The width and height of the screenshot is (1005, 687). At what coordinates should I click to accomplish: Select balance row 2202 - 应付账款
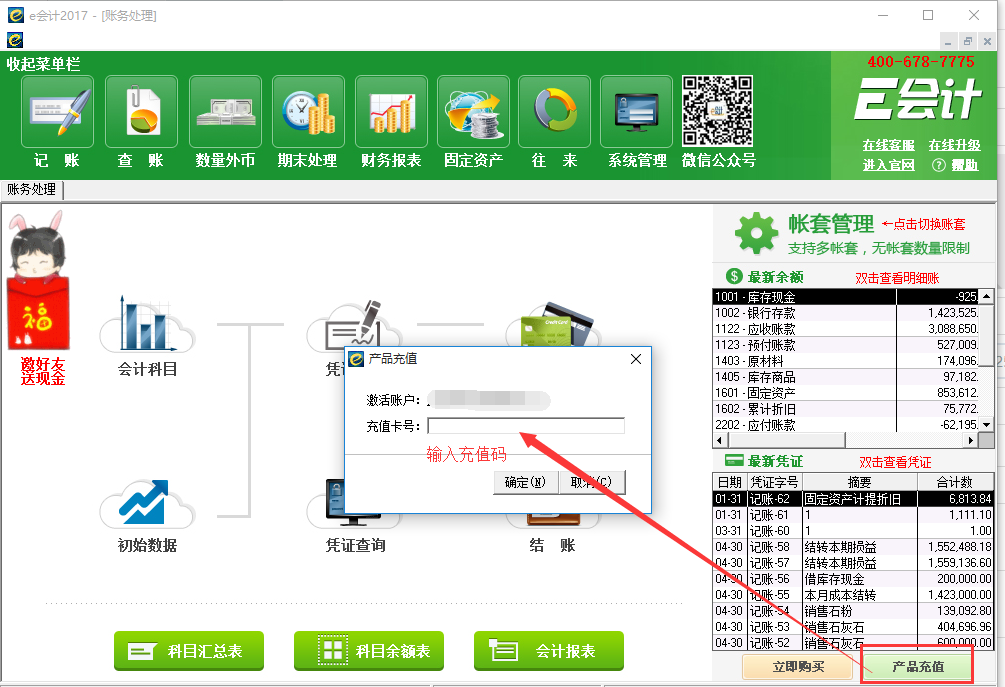pyautogui.click(x=846, y=425)
